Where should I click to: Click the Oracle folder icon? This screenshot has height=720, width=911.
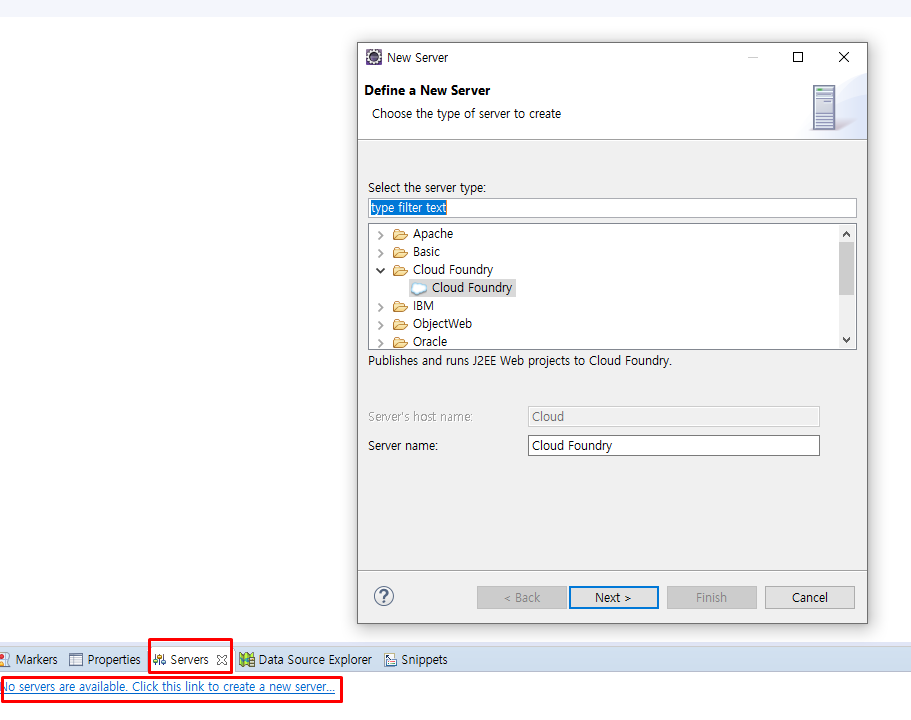(400, 342)
